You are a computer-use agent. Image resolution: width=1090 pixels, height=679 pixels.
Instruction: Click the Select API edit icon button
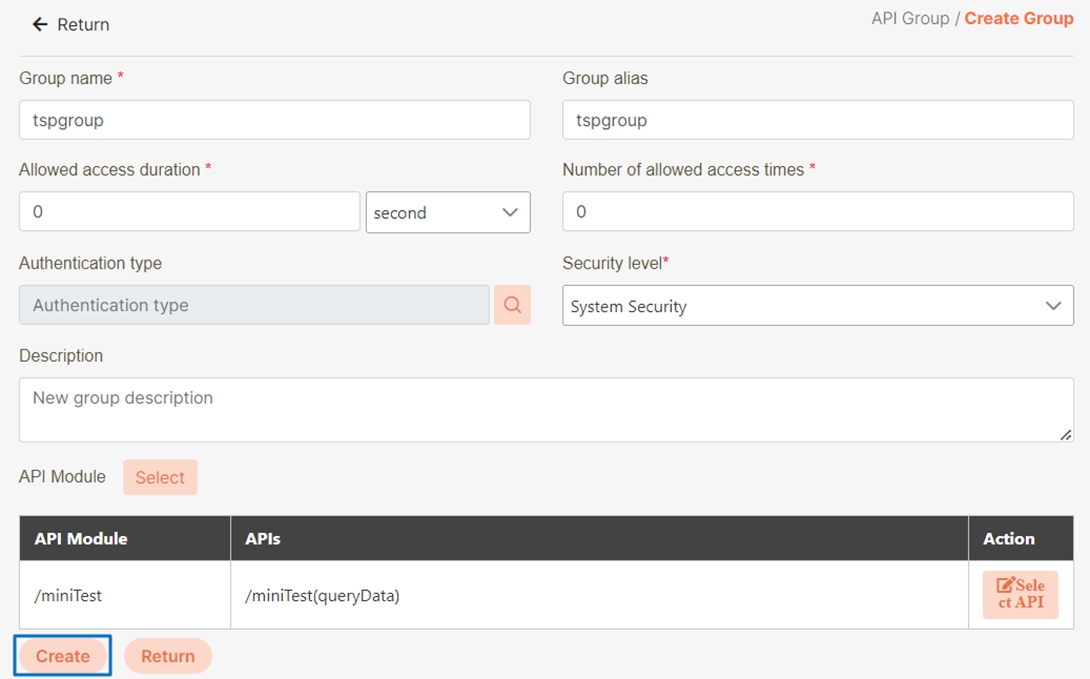1020,594
